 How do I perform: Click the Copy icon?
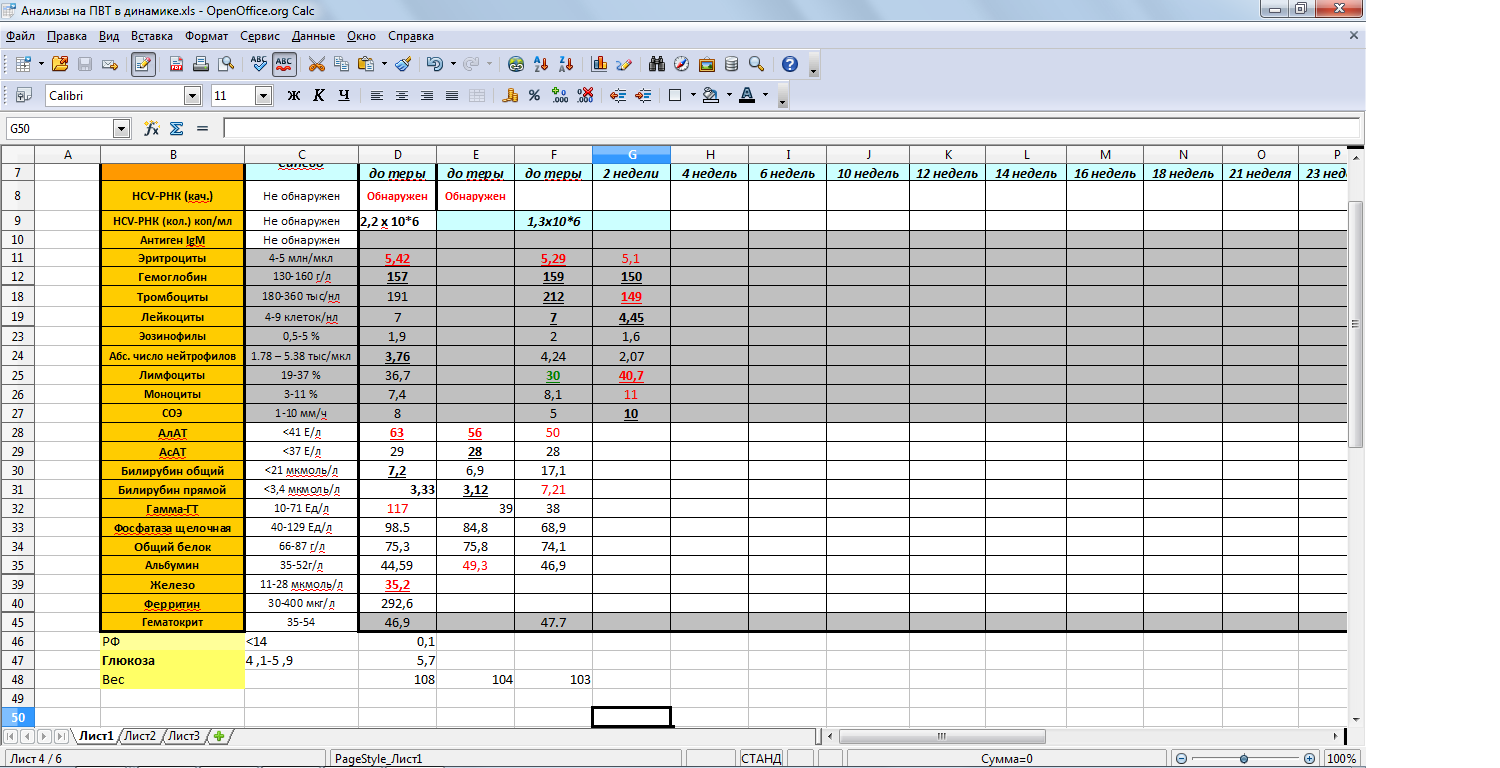point(342,64)
